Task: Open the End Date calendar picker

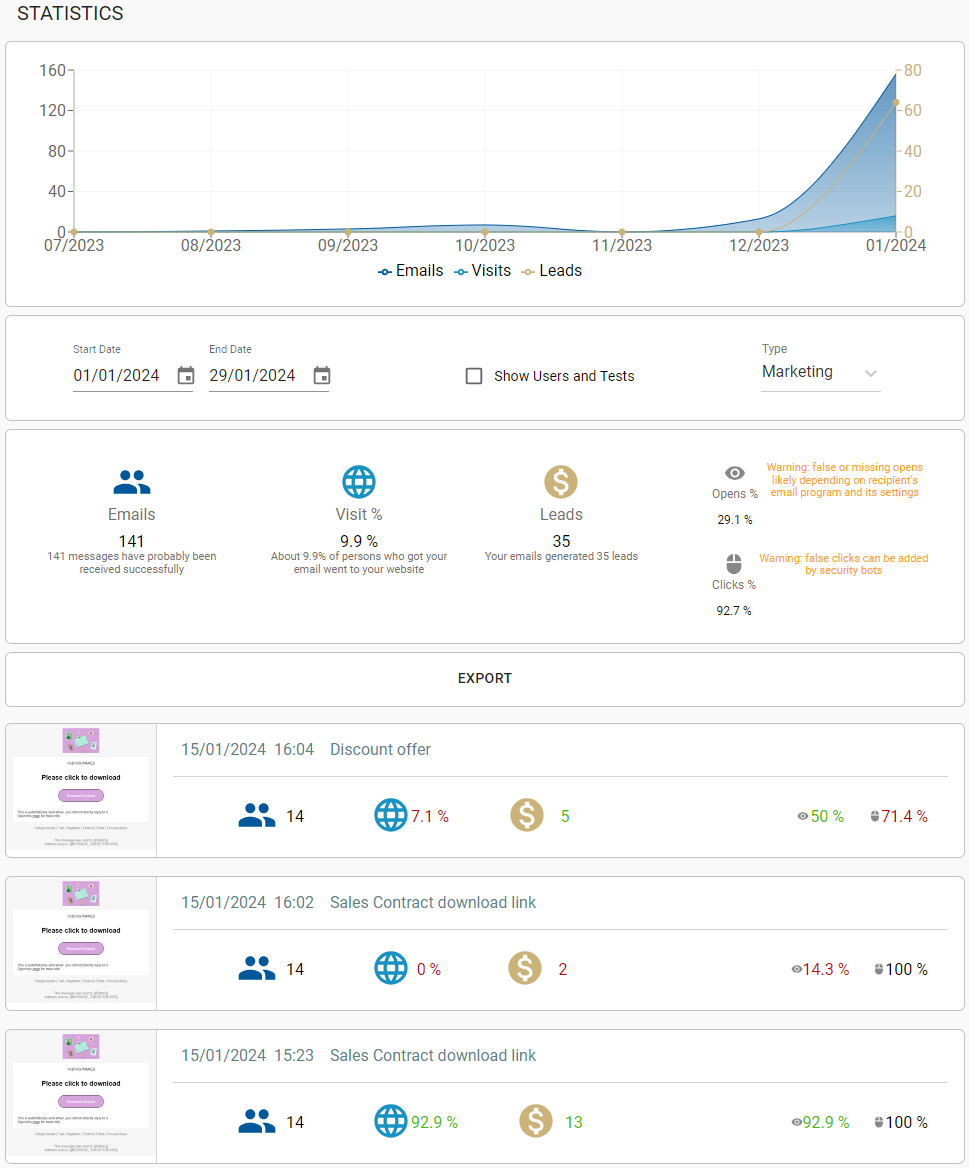Action: [x=321, y=376]
